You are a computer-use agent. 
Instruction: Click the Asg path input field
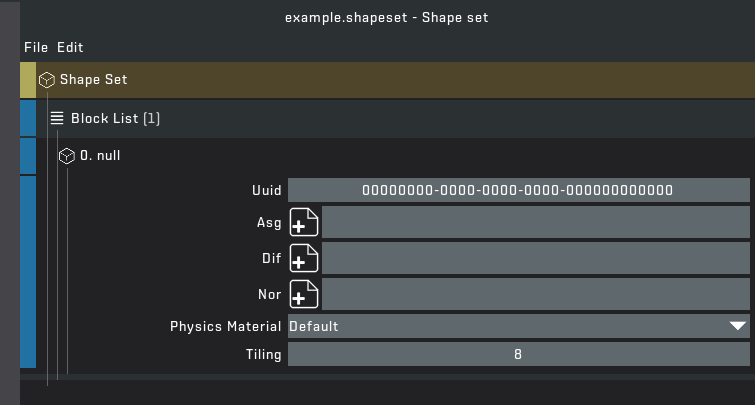(535, 223)
